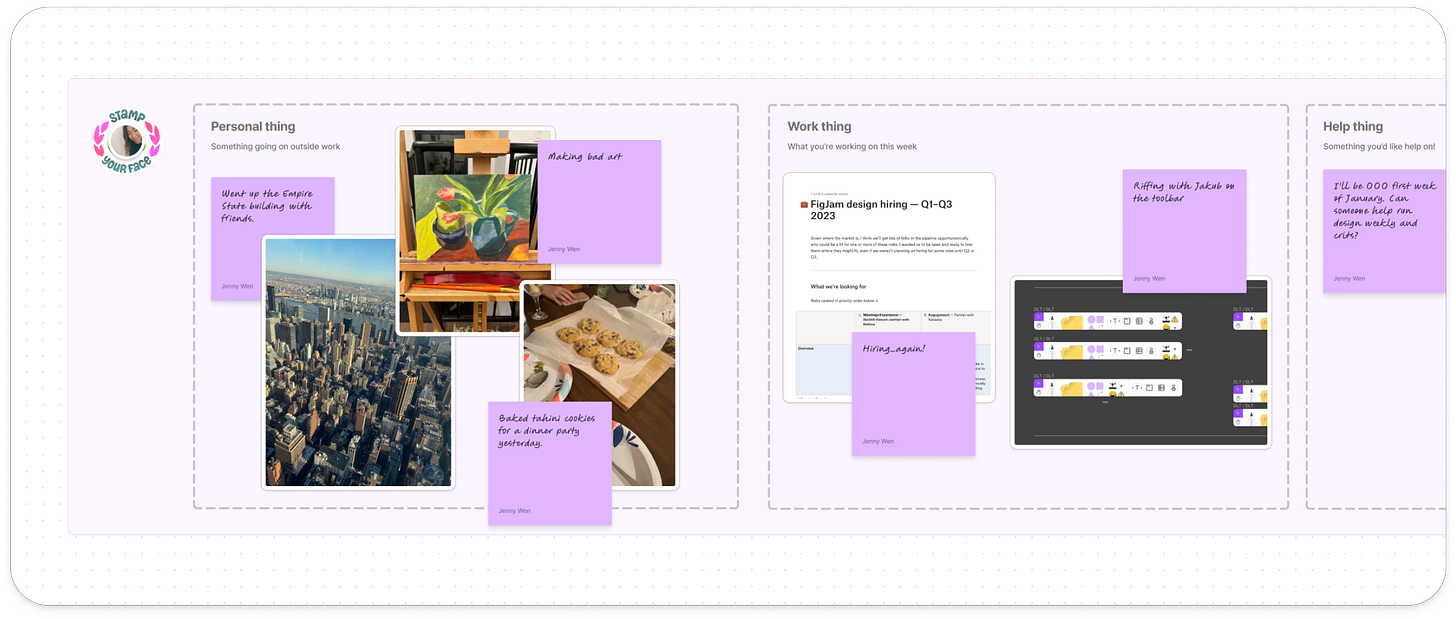Click the briefcase emoji in hiring doc
This screenshot has height=619, width=1456.
[804, 204]
